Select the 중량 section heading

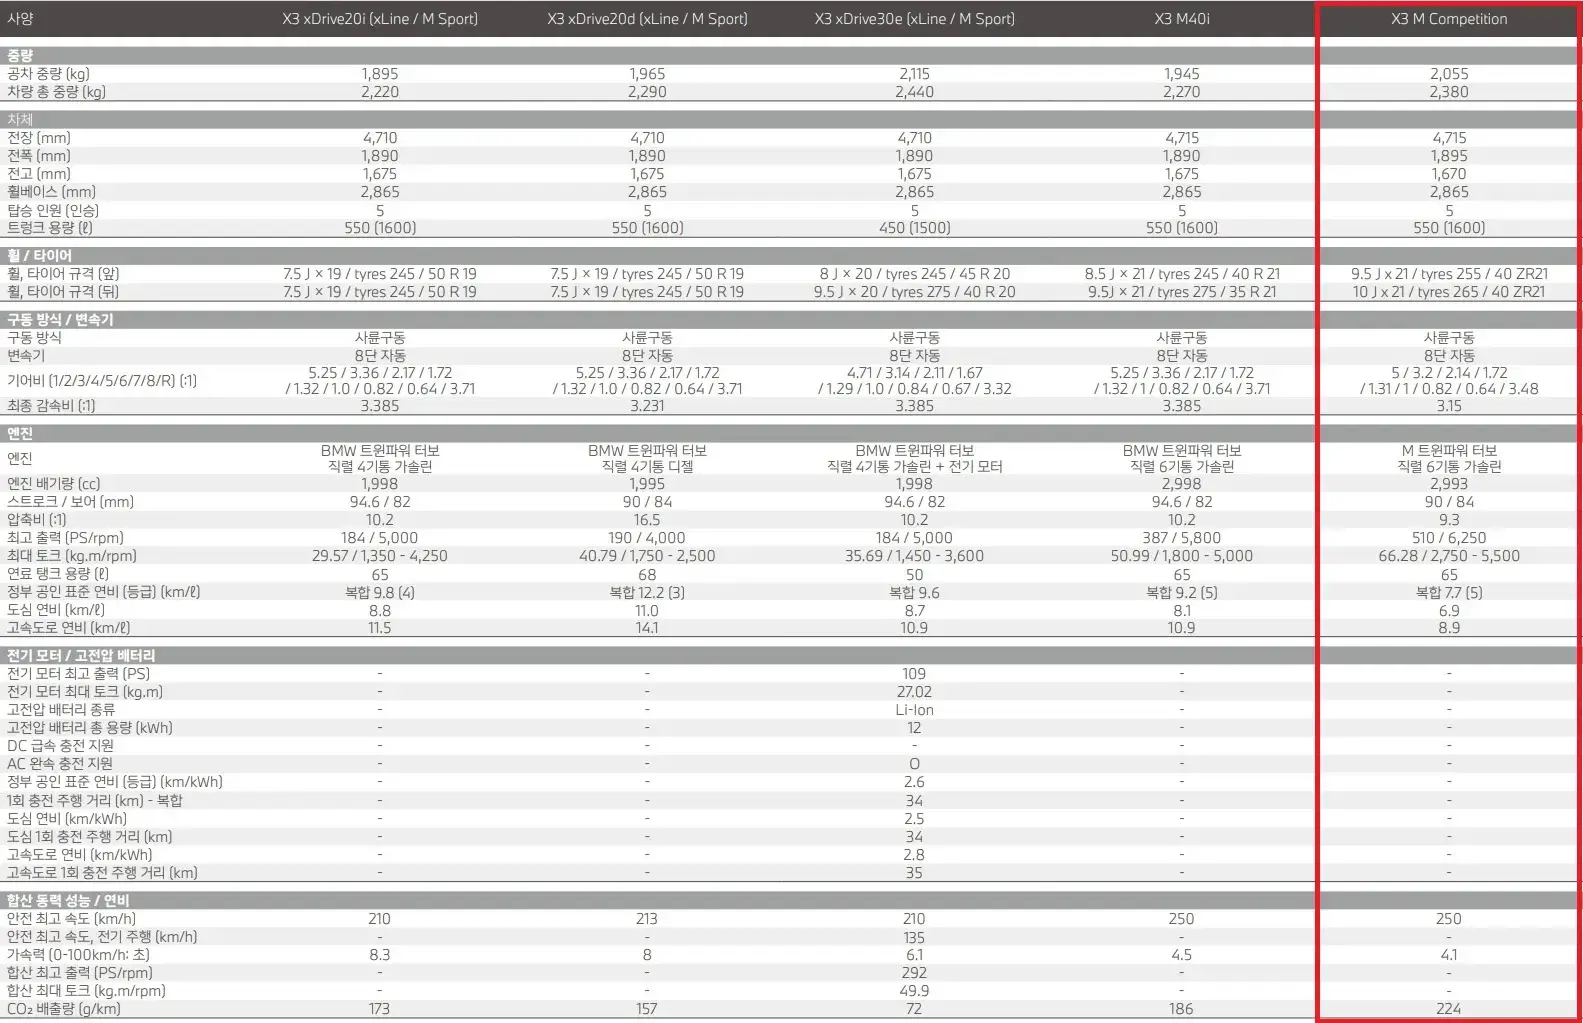(20, 56)
